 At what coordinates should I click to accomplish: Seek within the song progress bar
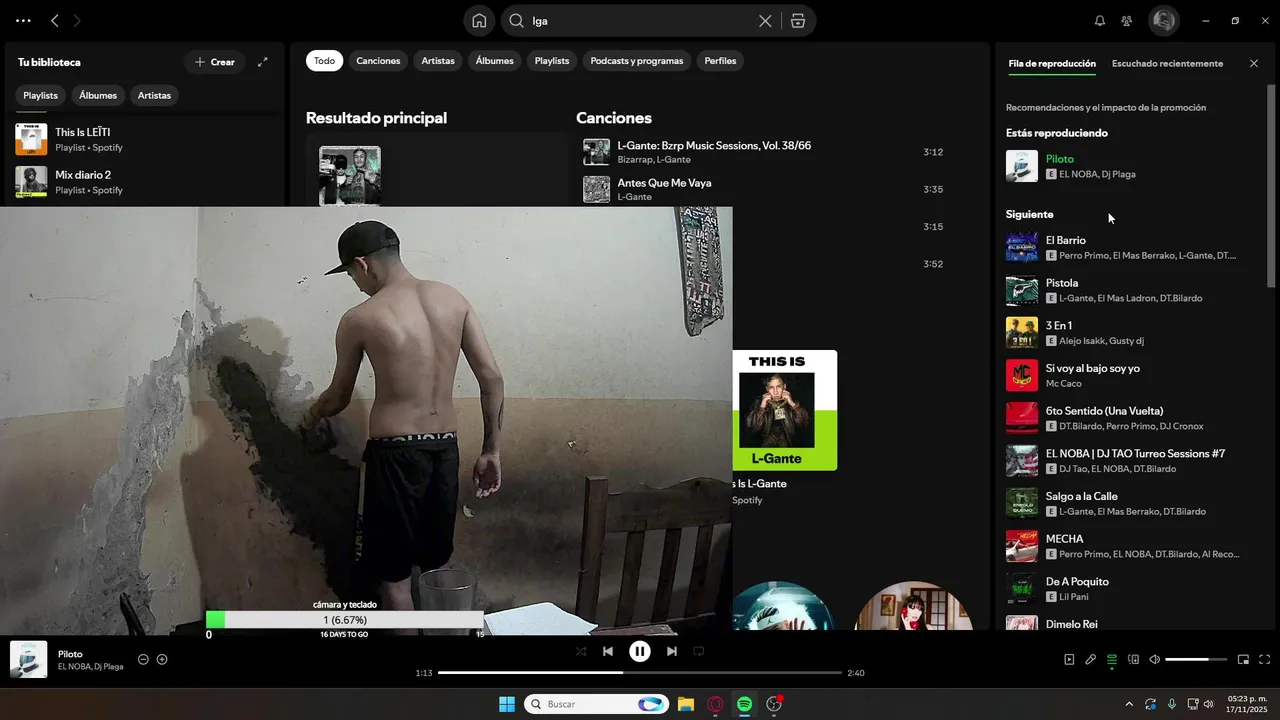click(640, 673)
